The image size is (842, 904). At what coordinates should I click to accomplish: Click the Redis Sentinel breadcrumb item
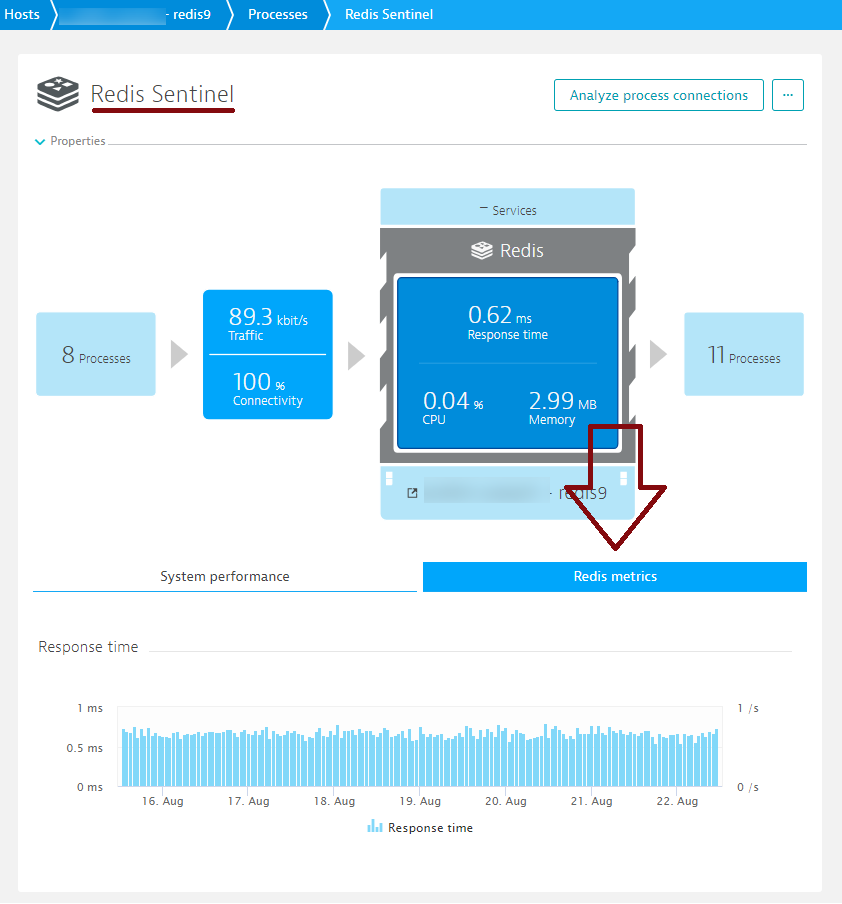tap(389, 14)
